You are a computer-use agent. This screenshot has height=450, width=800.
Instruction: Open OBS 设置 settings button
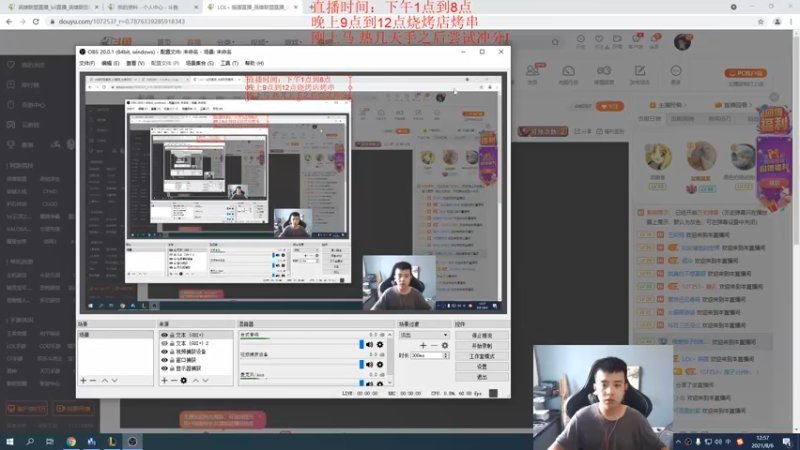coord(482,366)
